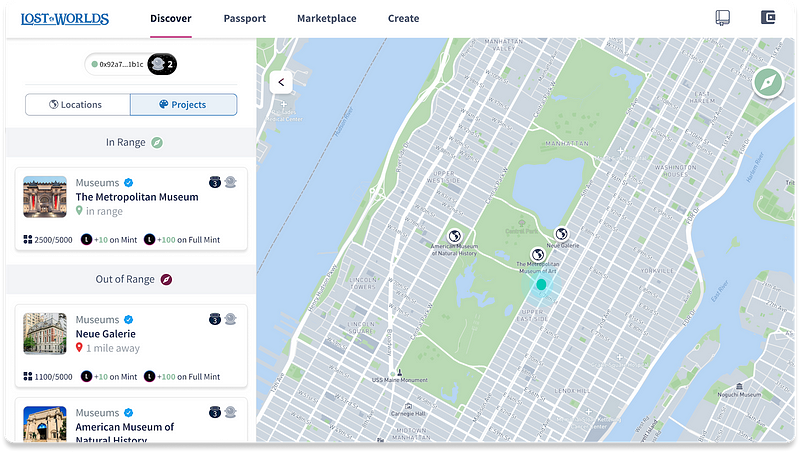This screenshot has height=453, width=800.
Task: Switch to the Locations toggle
Action: coord(78,105)
